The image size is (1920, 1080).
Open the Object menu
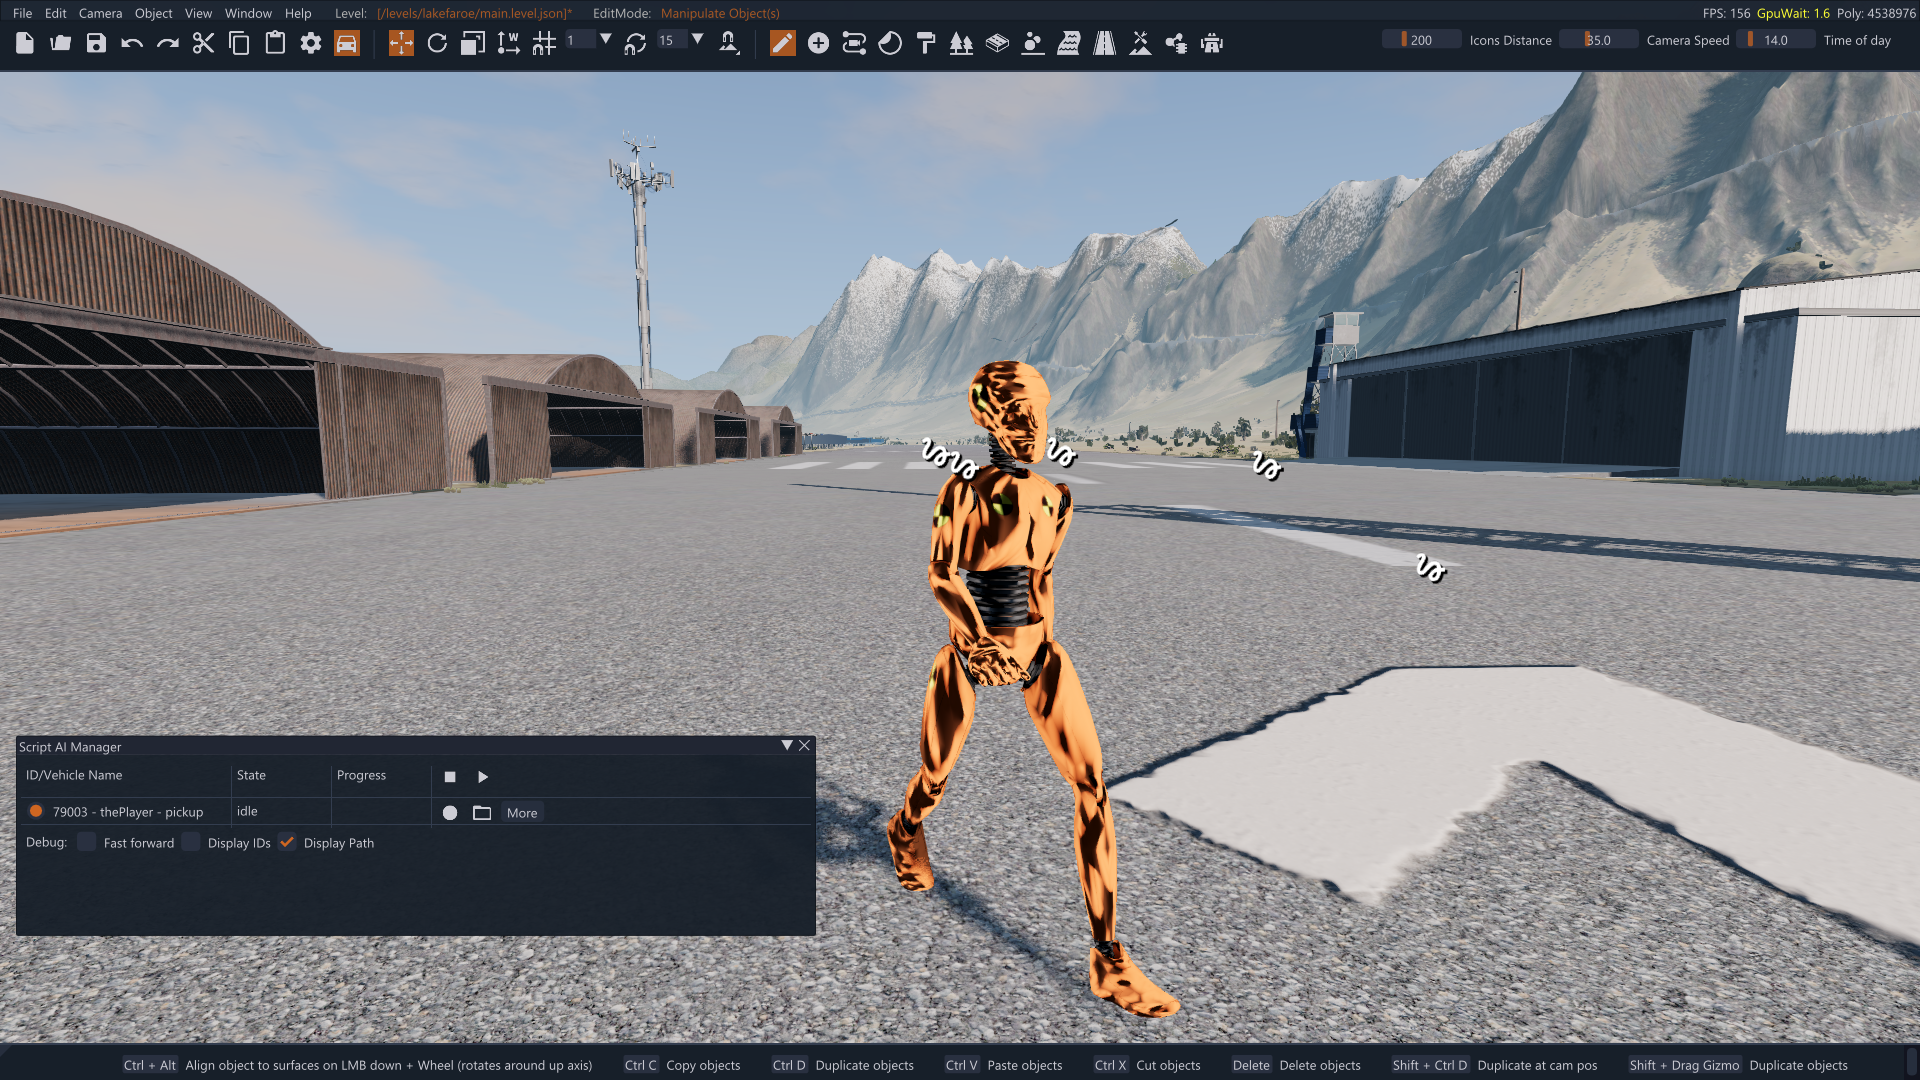pyautogui.click(x=153, y=13)
